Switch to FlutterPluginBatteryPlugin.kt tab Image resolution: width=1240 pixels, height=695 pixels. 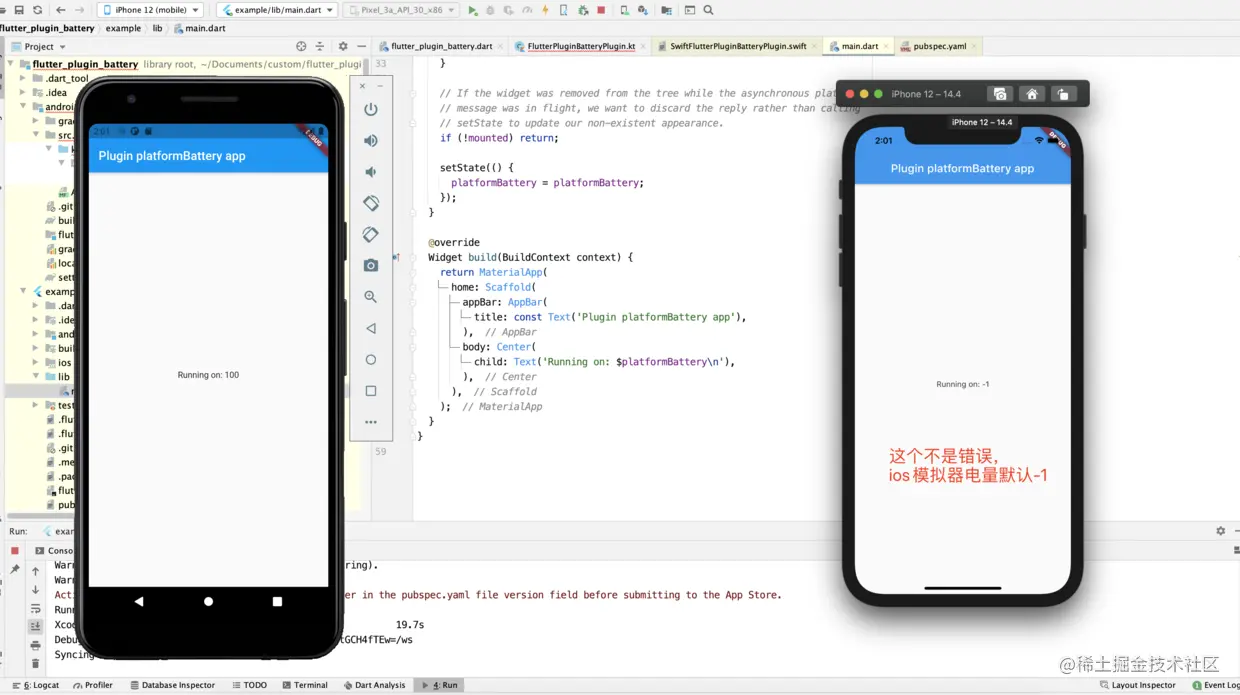click(x=580, y=46)
